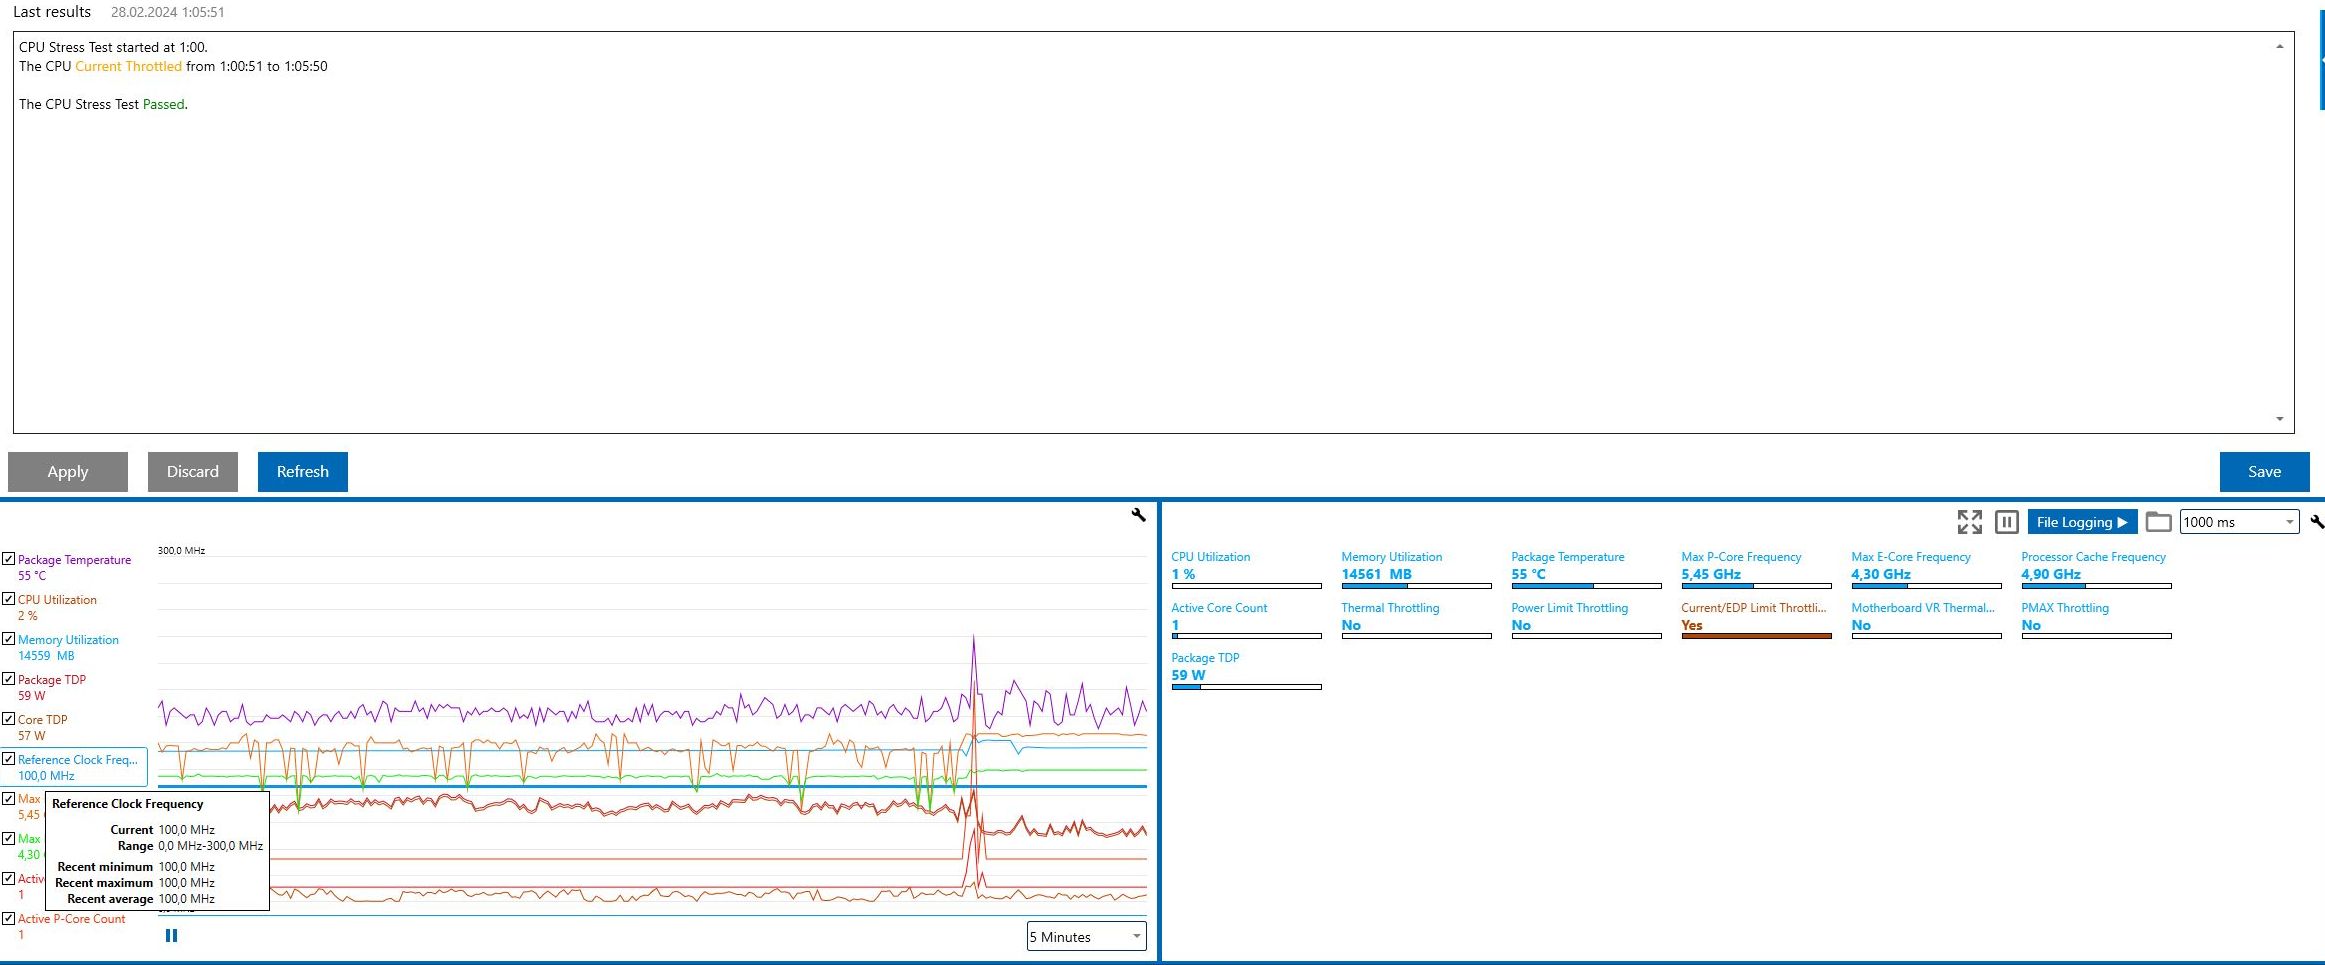Viewport: 2325px width, 965px height.
Task: Click the 300,0 MHz graph axis label
Action: tap(181, 551)
